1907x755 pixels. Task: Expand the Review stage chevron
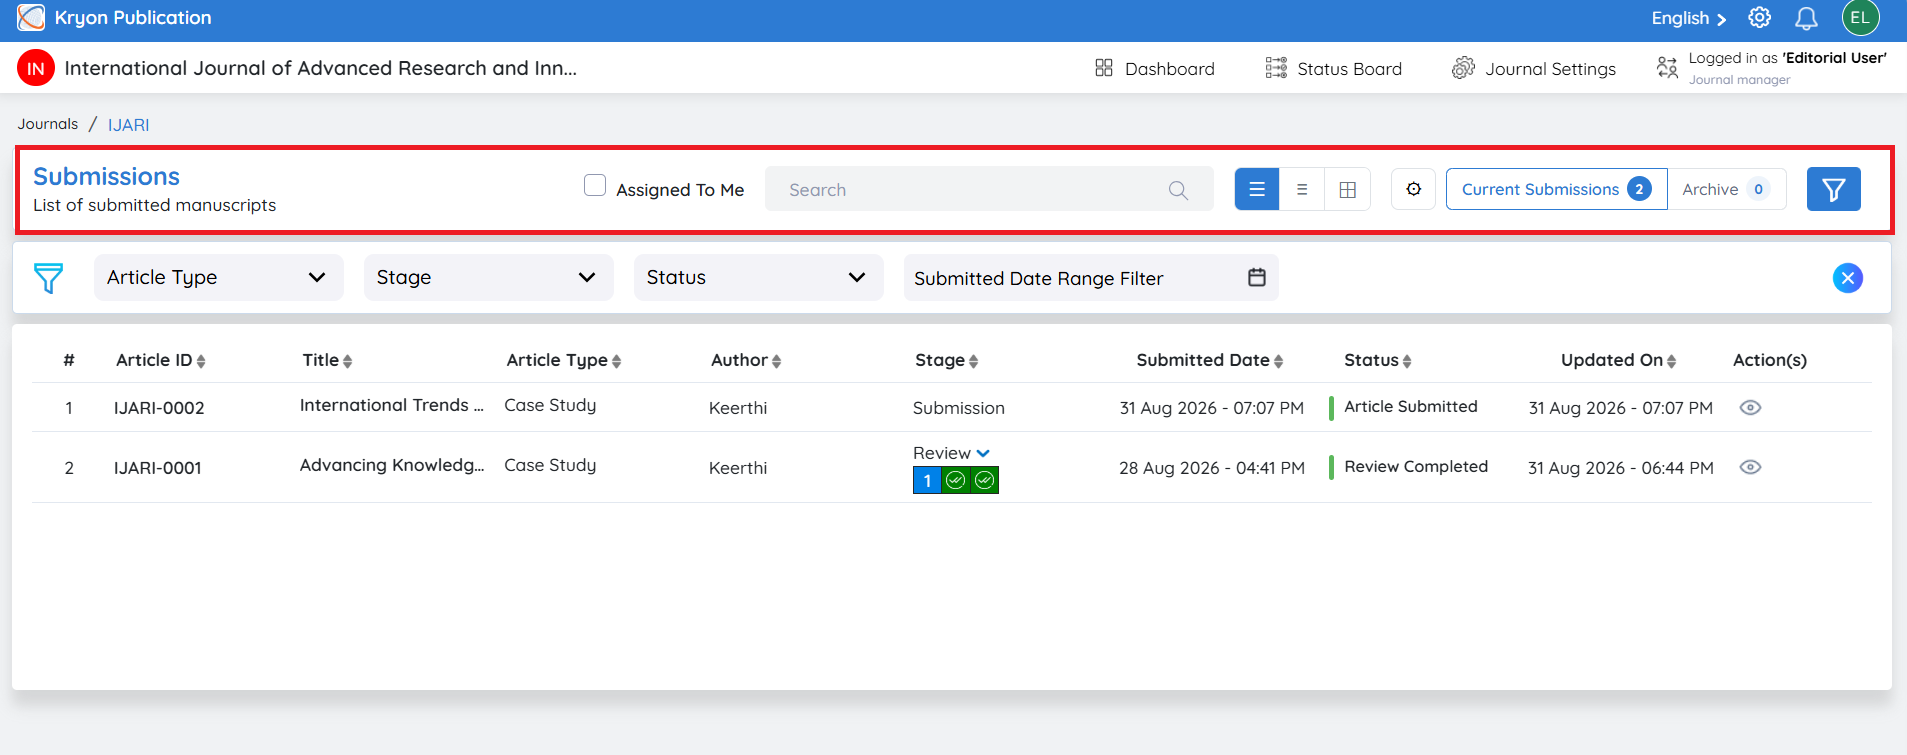click(x=983, y=453)
